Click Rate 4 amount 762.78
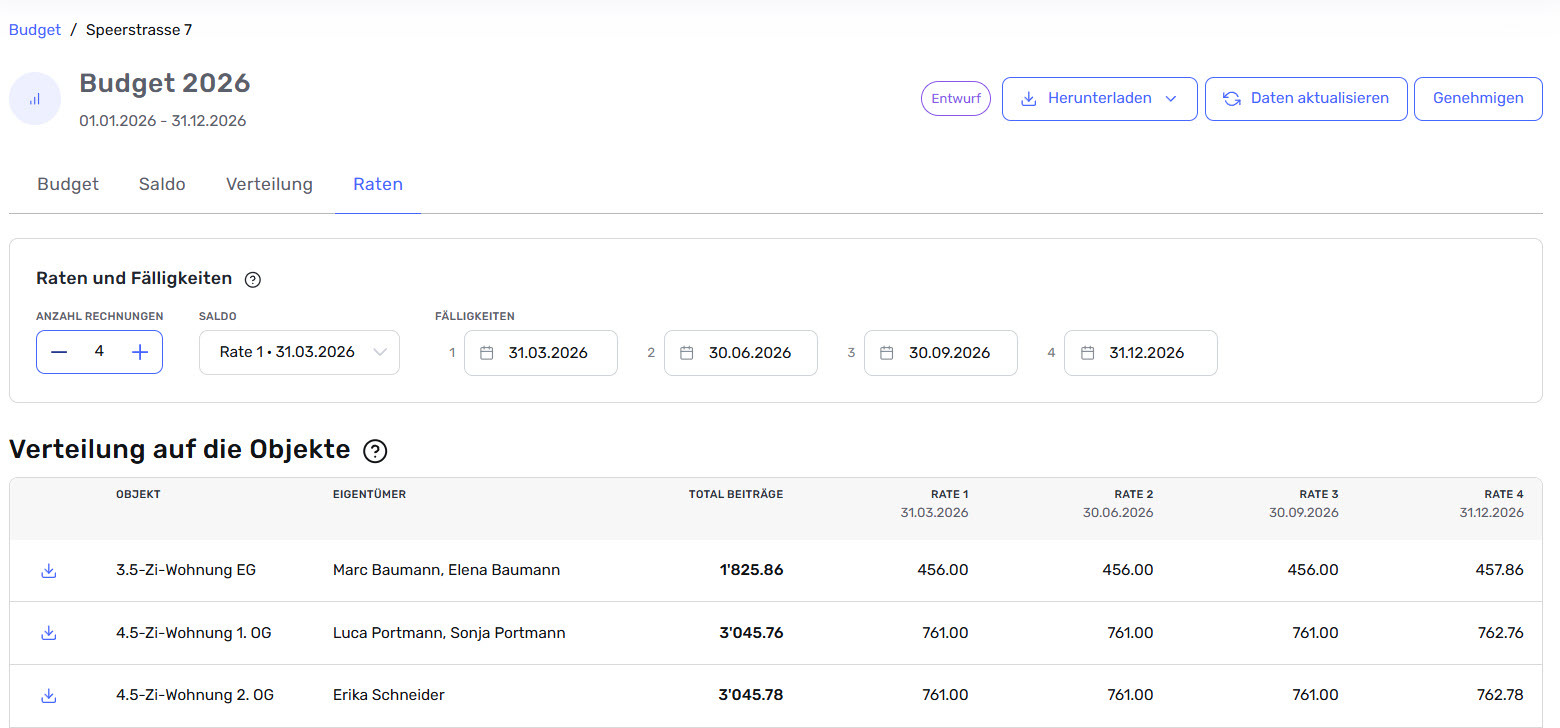The width and height of the screenshot is (1560, 728). click(1500, 695)
